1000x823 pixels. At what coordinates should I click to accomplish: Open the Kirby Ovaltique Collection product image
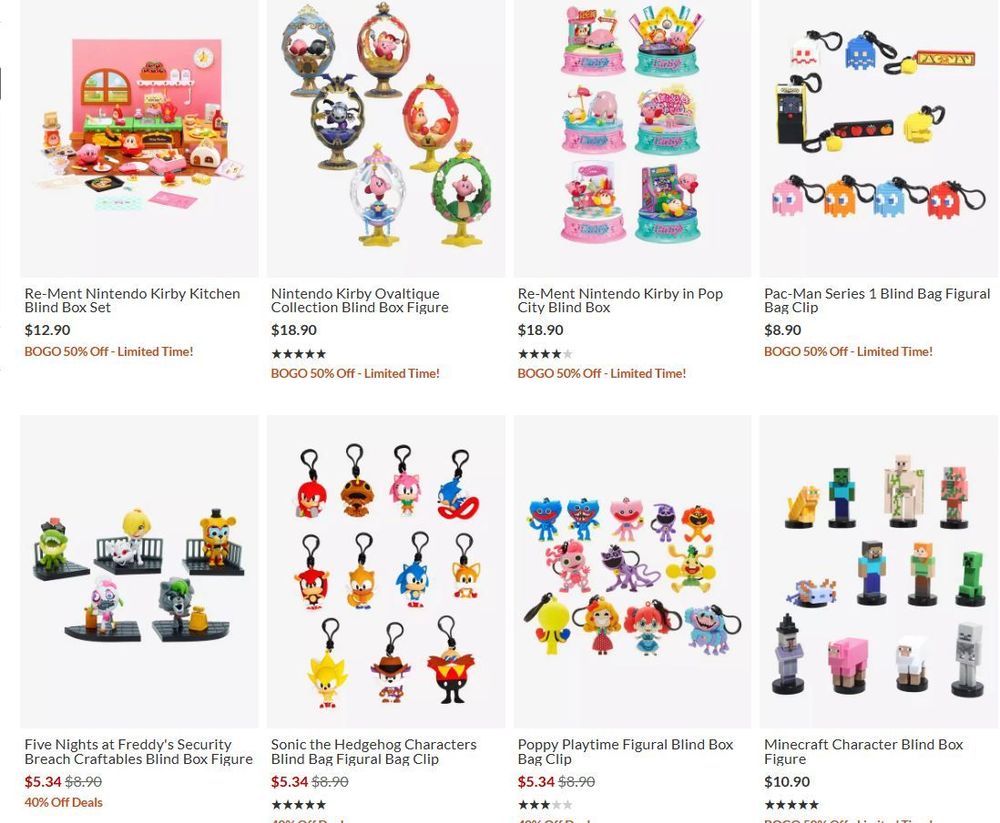click(386, 138)
